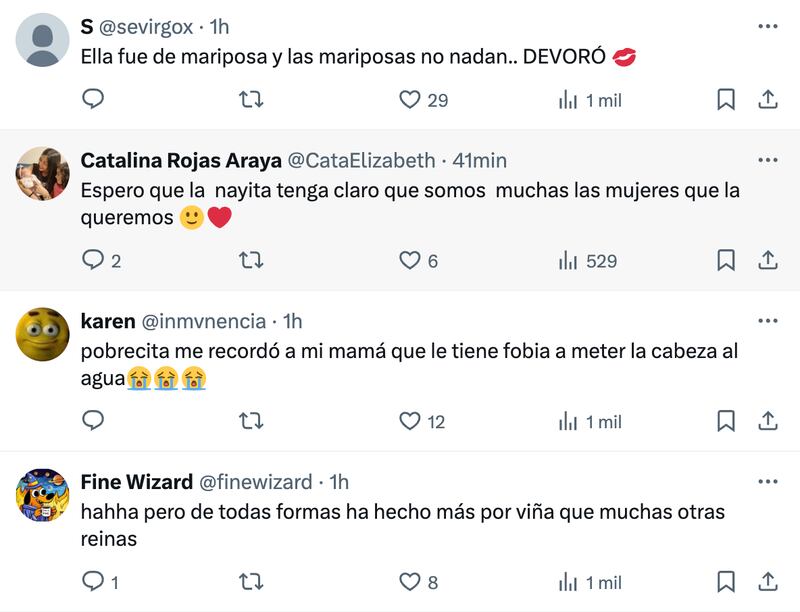The image size is (800, 612).
Task: Click the reply icon on Fine Wizard's tweet
Action: 93,580
